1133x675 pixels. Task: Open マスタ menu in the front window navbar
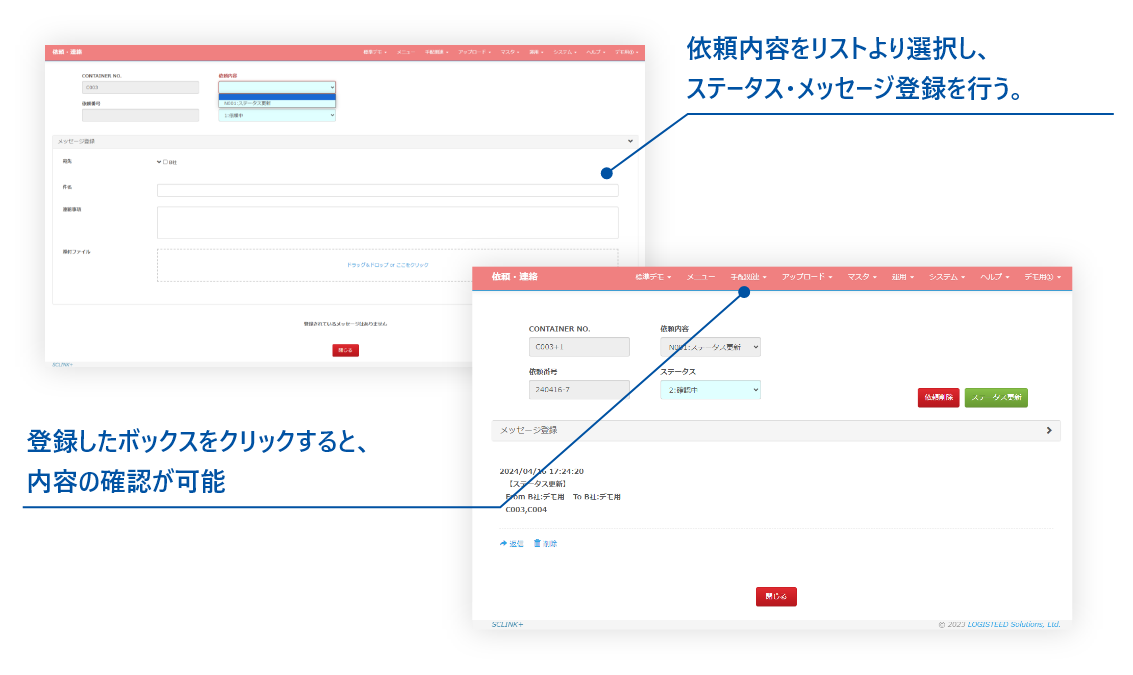click(x=861, y=277)
